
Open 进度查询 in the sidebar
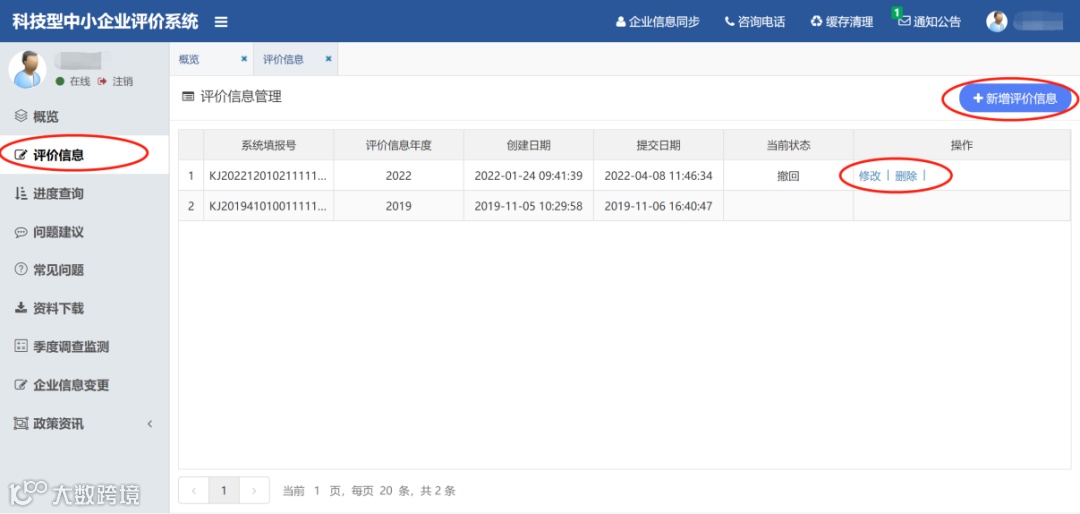84,194
